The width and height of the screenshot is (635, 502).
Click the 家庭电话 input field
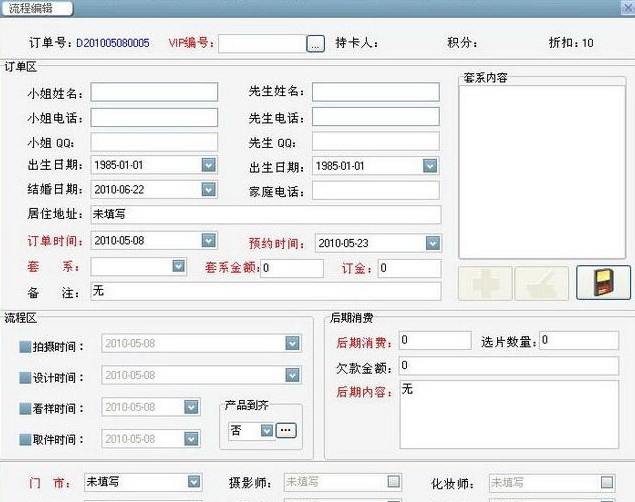tap(375, 191)
